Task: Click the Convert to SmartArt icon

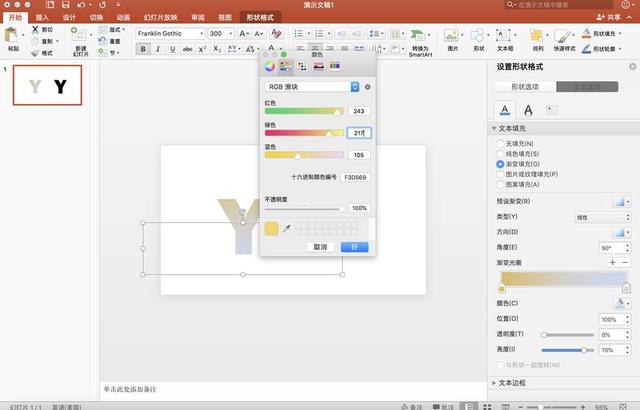Action: click(418, 36)
